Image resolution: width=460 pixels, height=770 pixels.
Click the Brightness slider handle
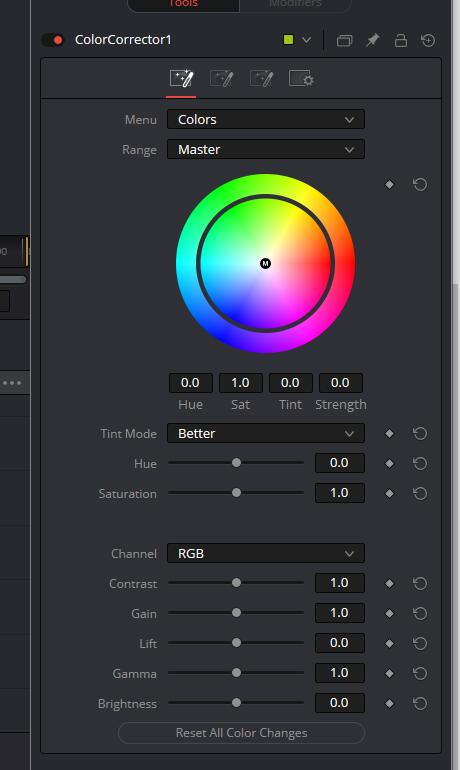coord(236,703)
